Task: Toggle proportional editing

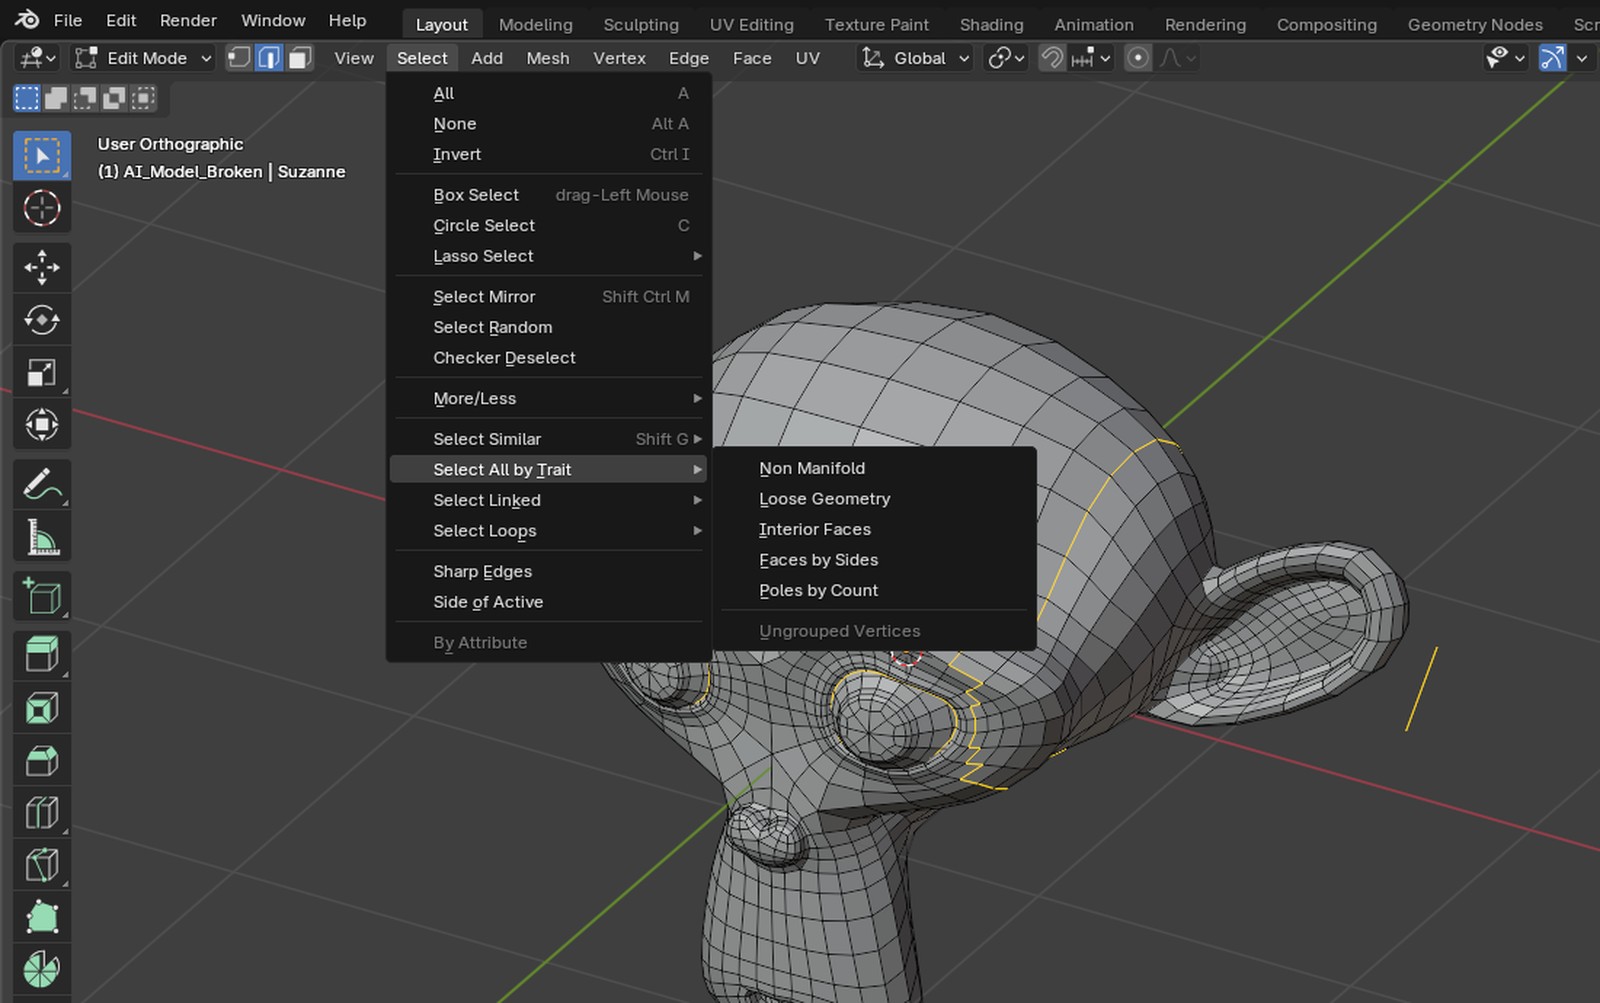Action: 1138,58
